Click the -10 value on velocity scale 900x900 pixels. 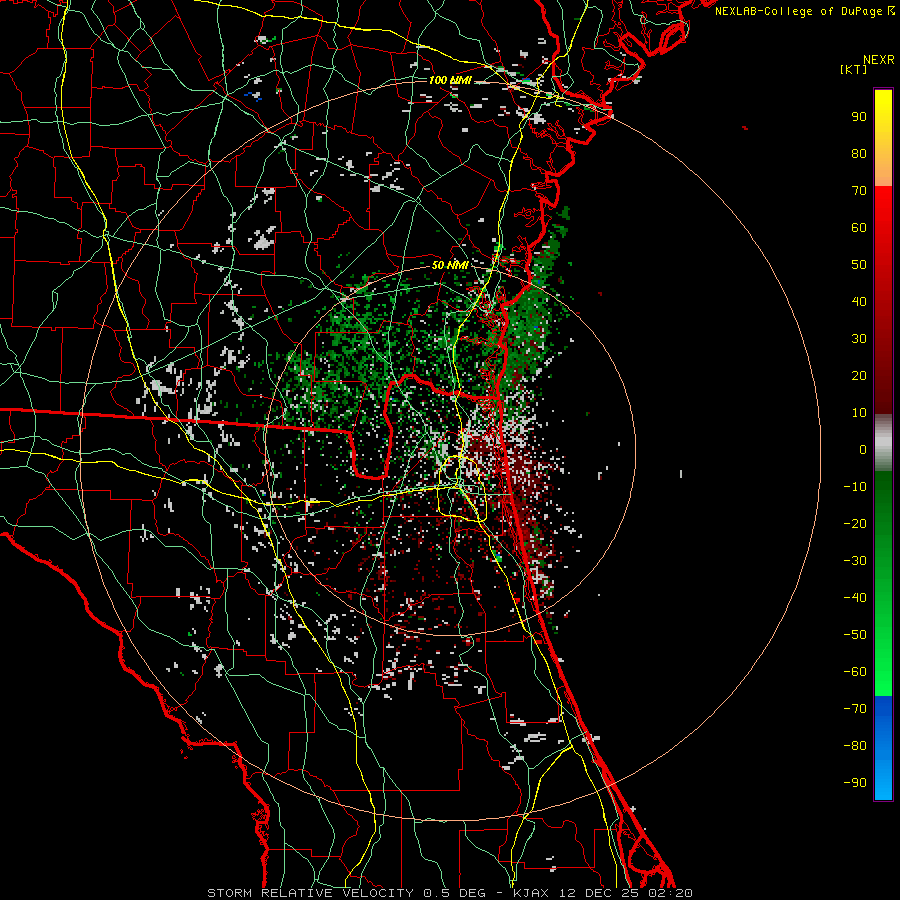(x=855, y=487)
